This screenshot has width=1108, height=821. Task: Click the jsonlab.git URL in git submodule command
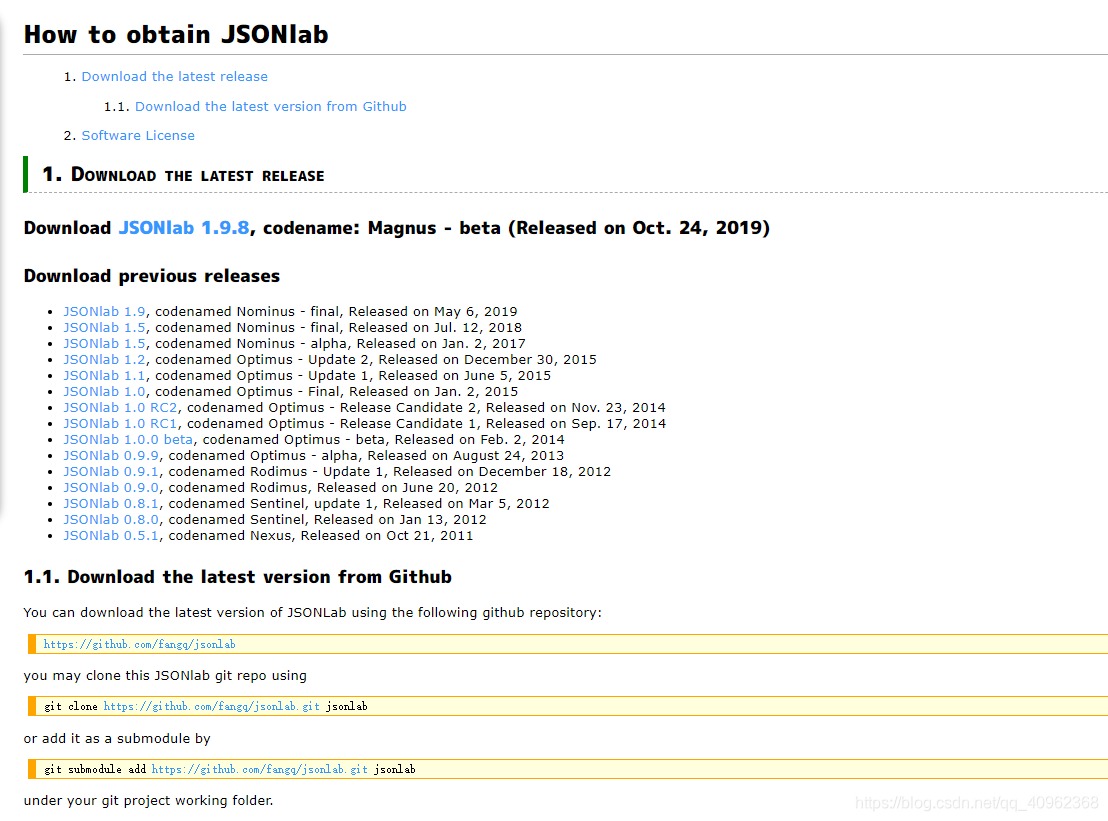pos(259,769)
